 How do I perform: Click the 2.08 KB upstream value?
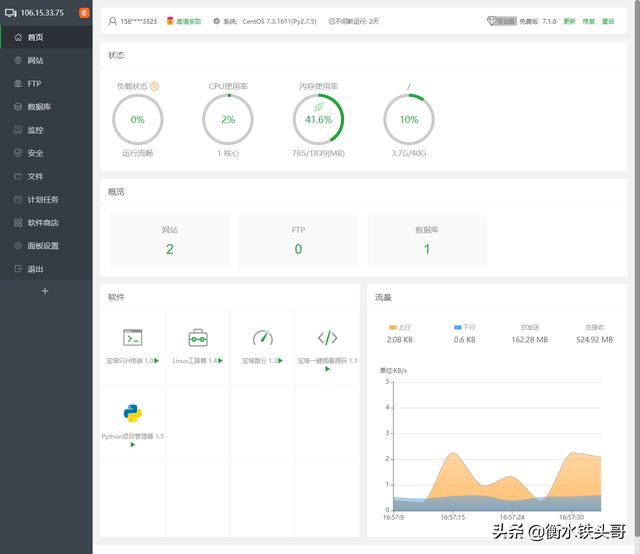400,340
